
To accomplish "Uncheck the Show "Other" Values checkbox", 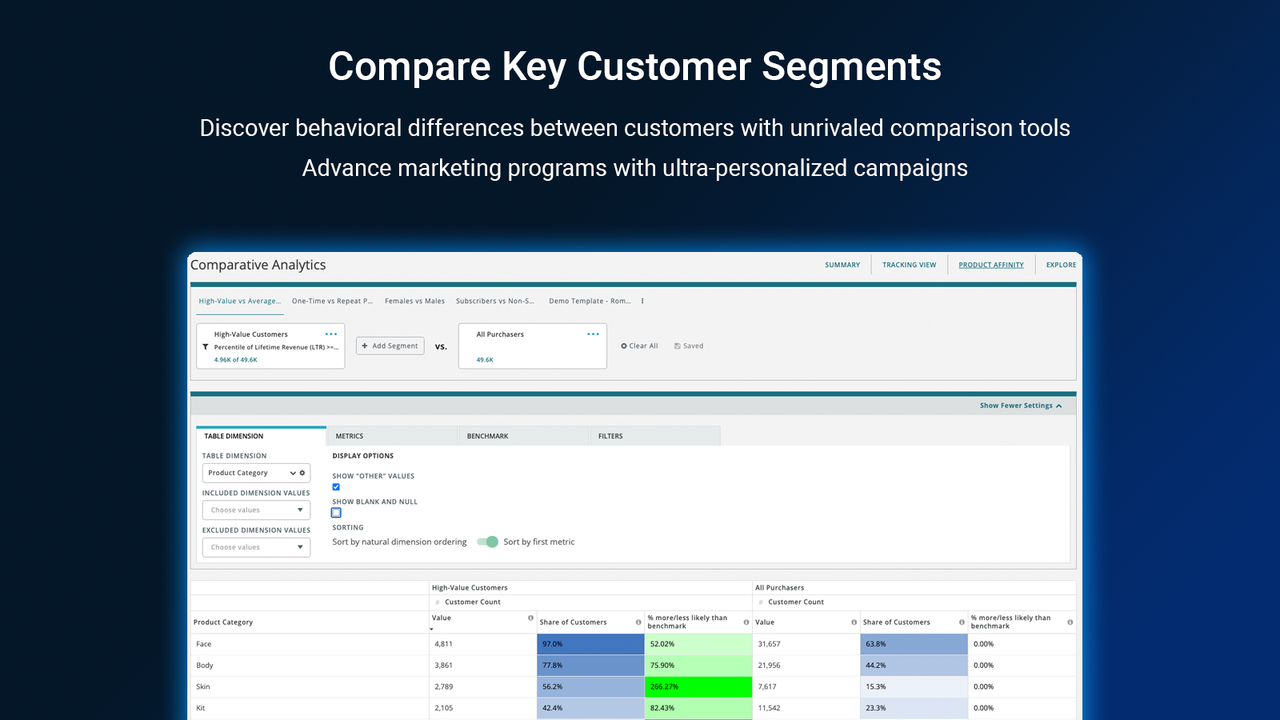I will coord(336,487).
